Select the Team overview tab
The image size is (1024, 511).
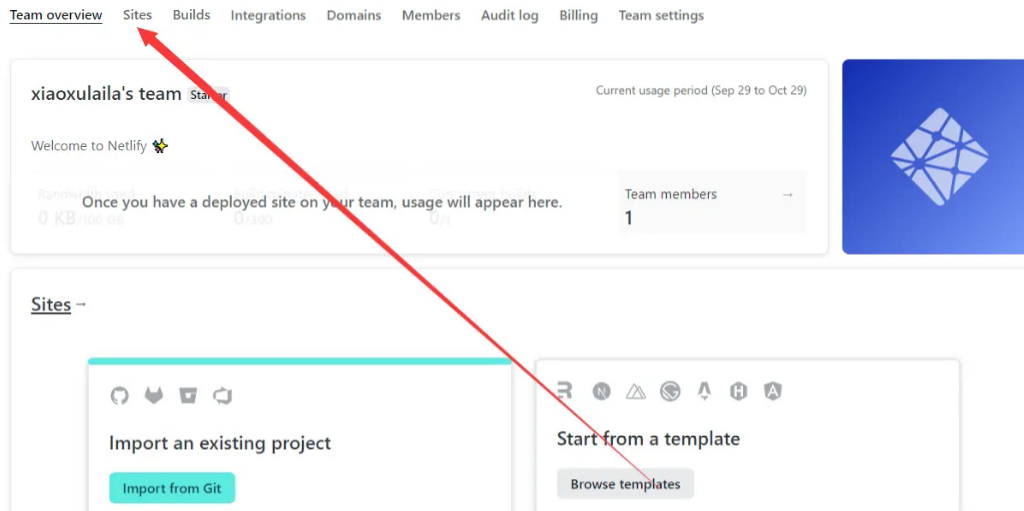click(x=56, y=15)
